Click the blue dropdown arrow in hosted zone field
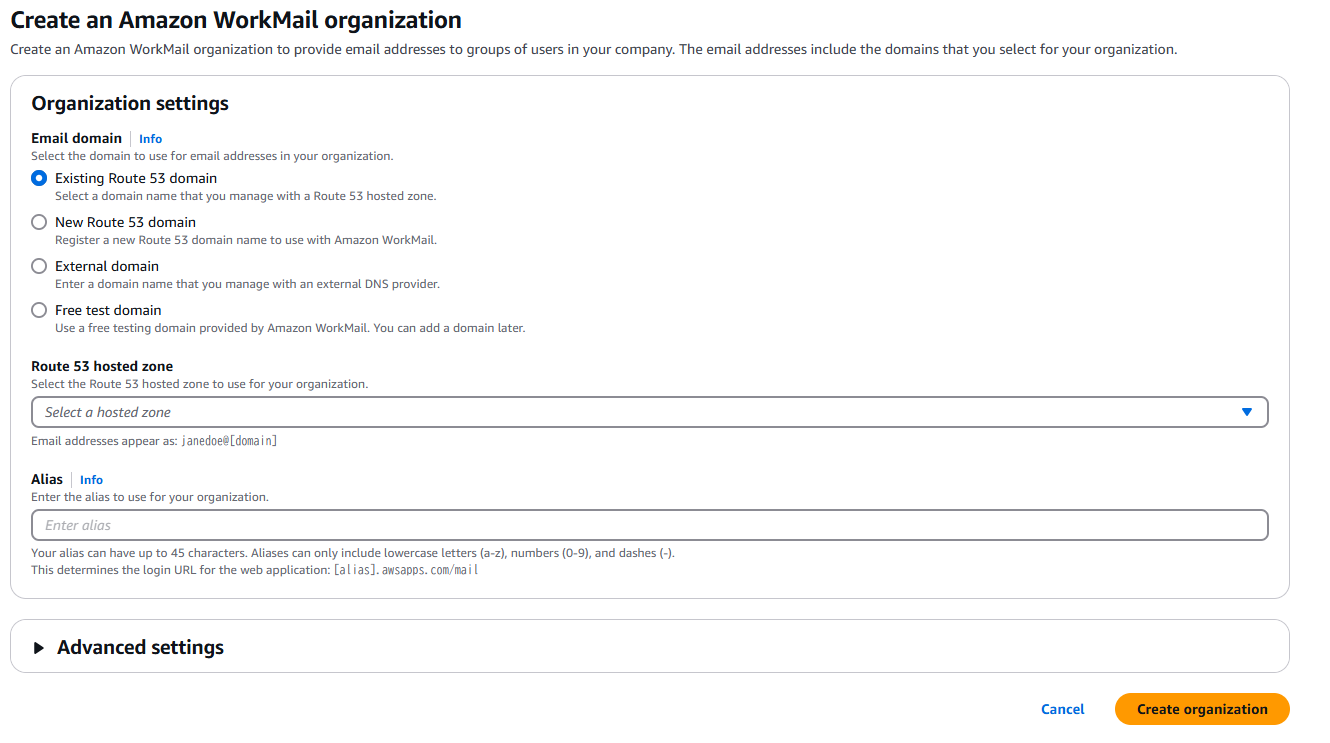The image size is (1330, 743). pyautogui.click(x=1246, y=412)
